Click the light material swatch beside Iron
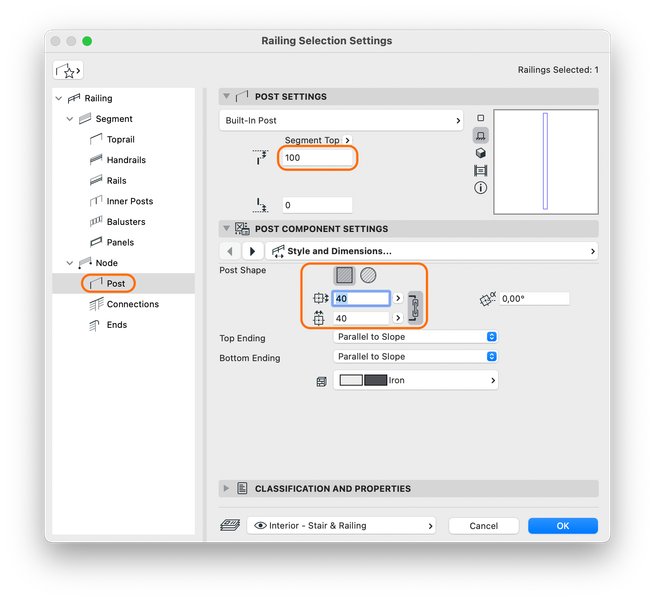 click(x=351, y=380)
